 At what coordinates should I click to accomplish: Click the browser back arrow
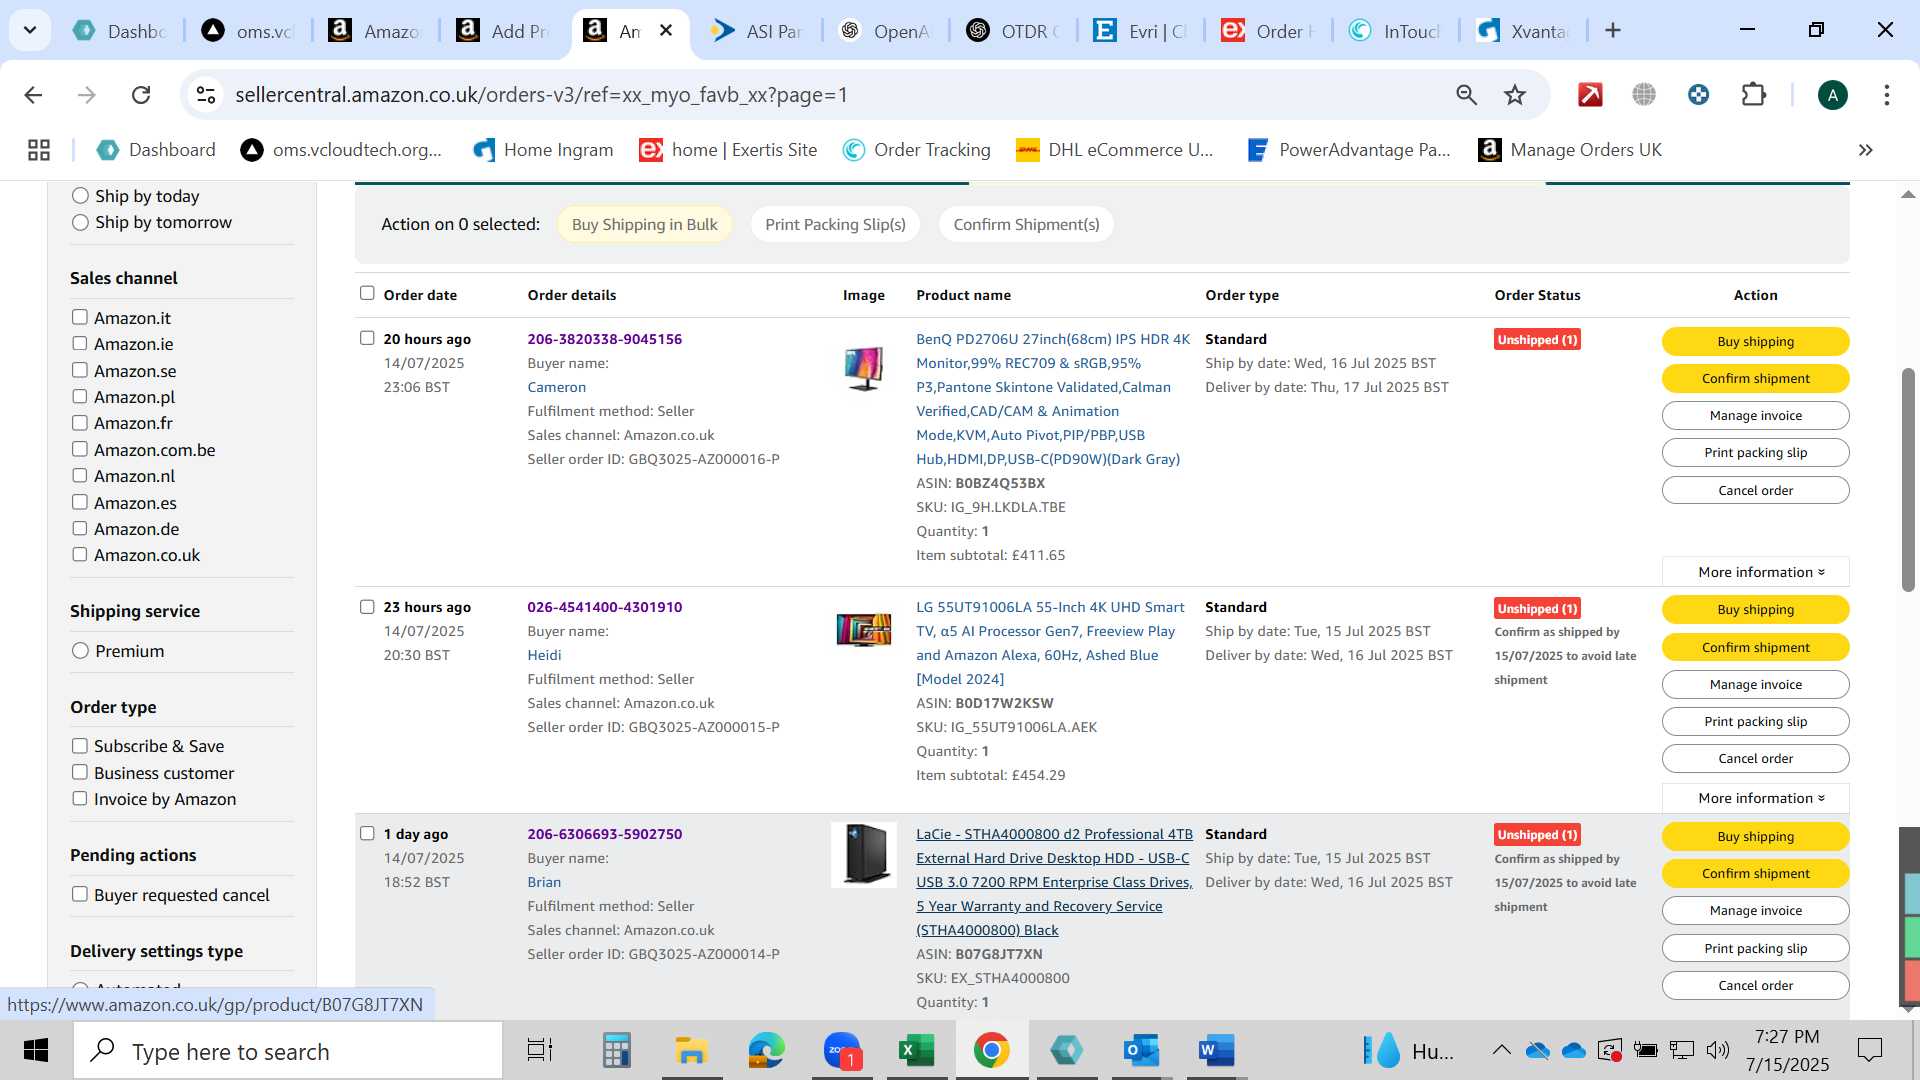coord(33,95)
